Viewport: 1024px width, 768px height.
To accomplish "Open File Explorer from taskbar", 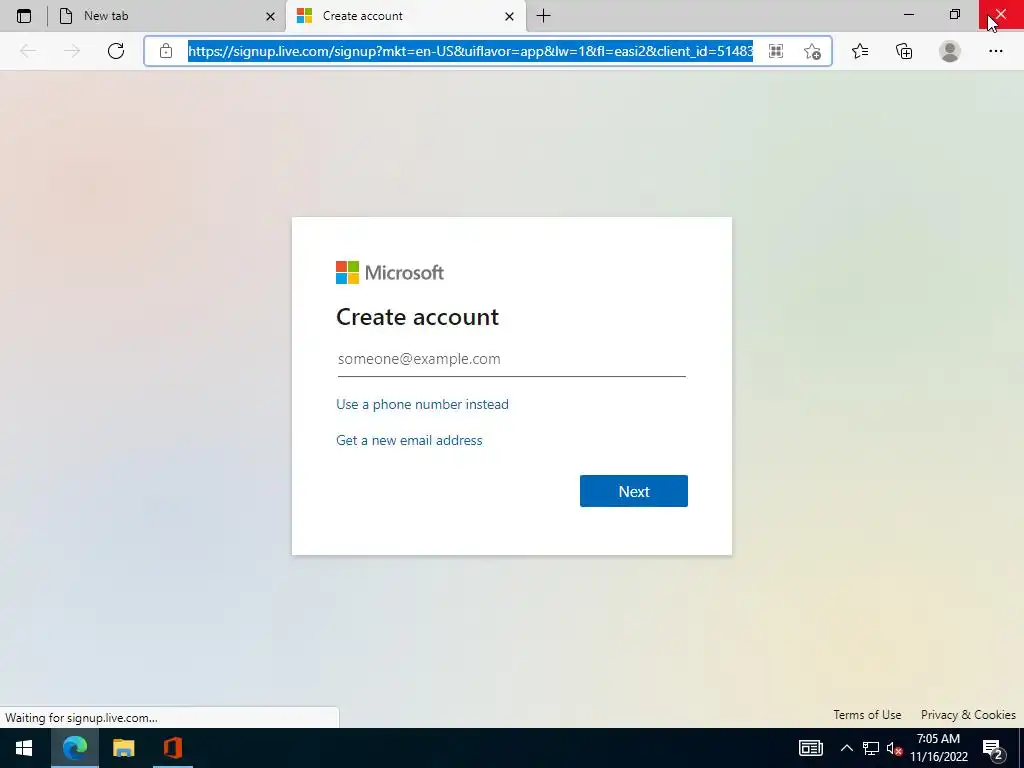I will [x=123, y=748].
